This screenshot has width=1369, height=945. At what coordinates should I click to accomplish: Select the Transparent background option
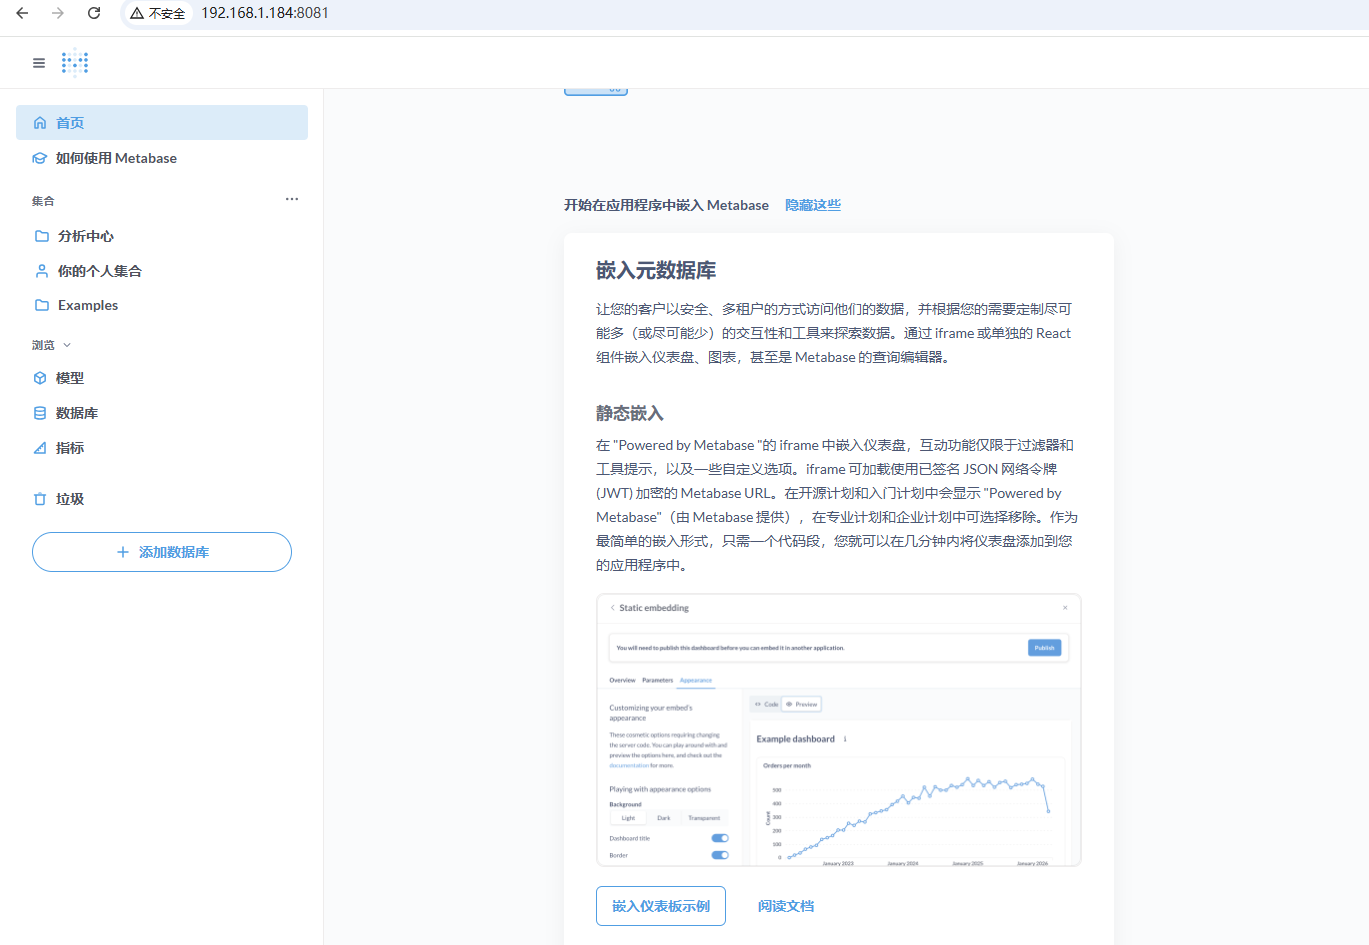point(705,818)
